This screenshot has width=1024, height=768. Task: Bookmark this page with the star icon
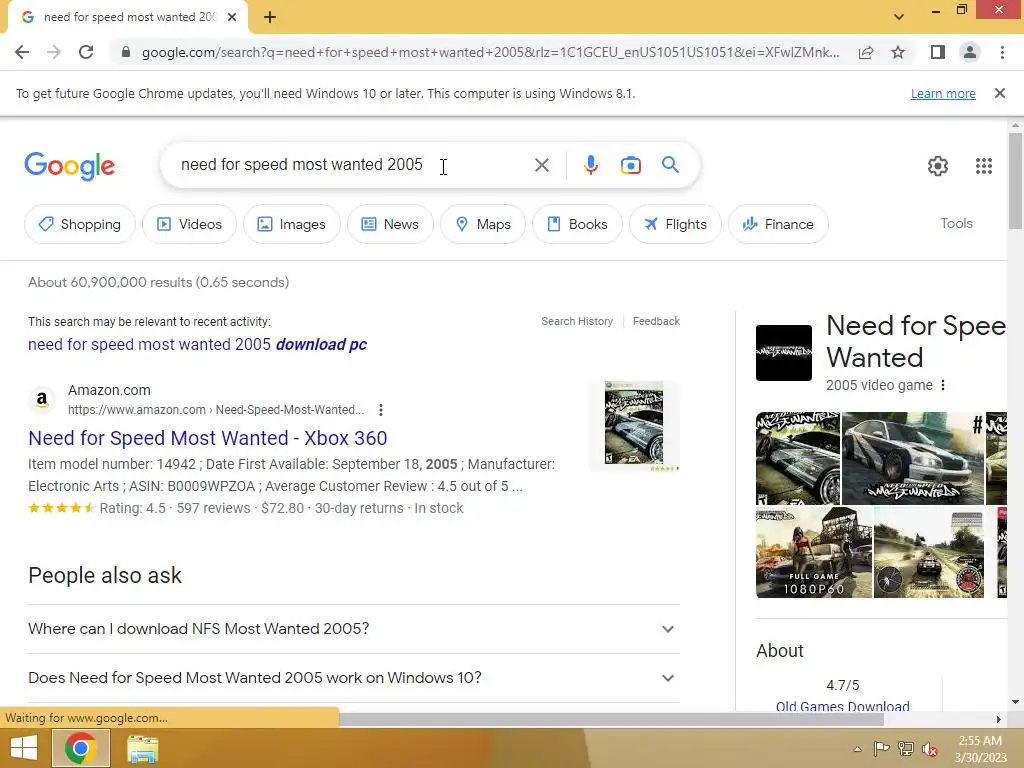[x=898, y=52]
